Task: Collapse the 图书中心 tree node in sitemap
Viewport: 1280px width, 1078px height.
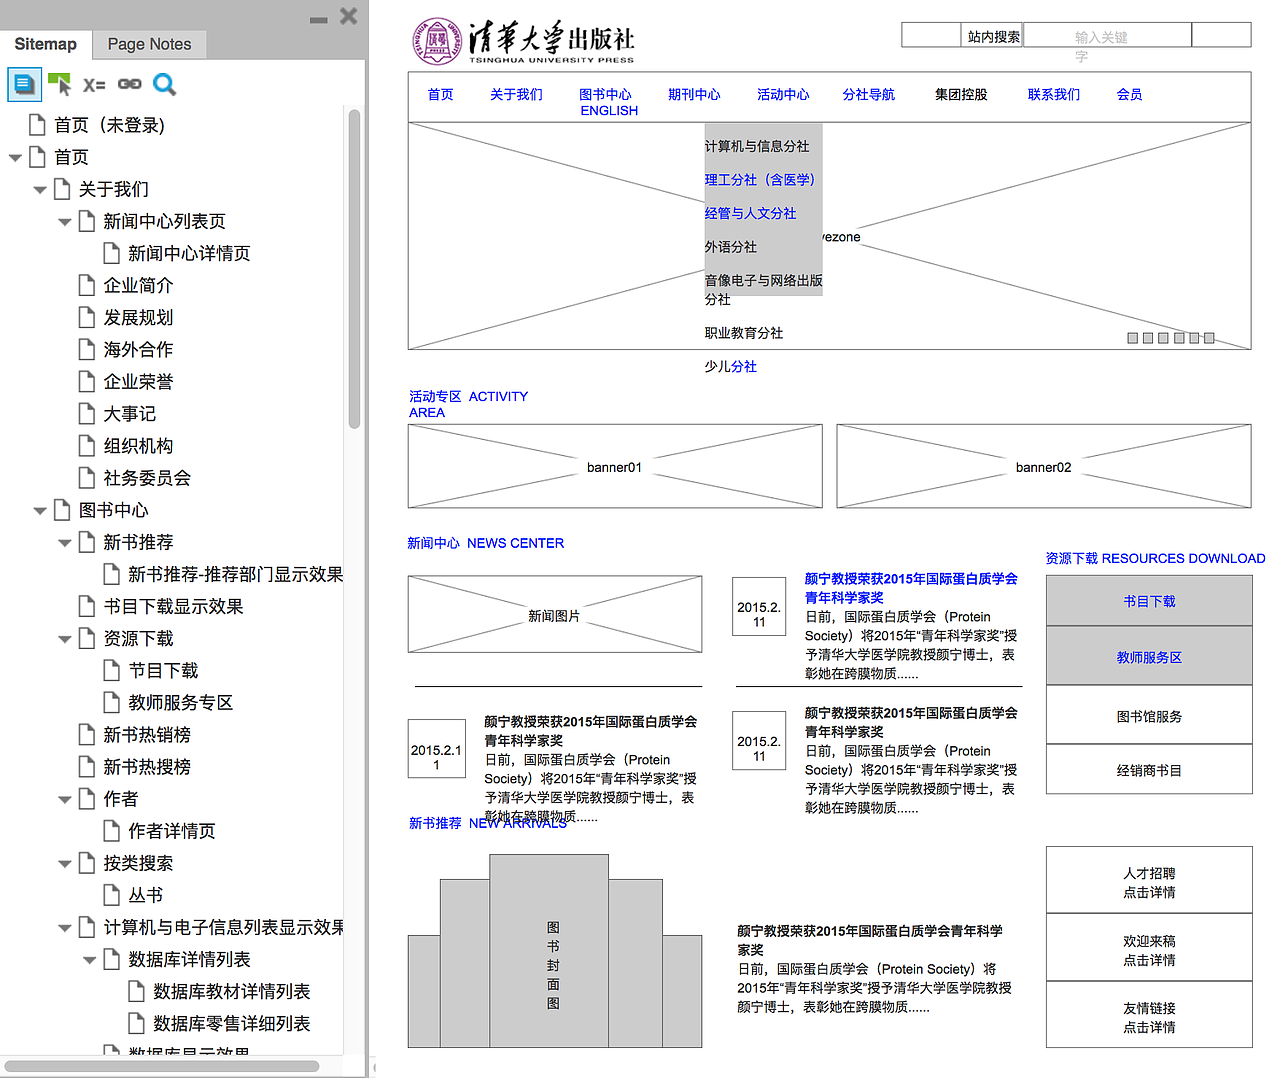Action: 40,511
